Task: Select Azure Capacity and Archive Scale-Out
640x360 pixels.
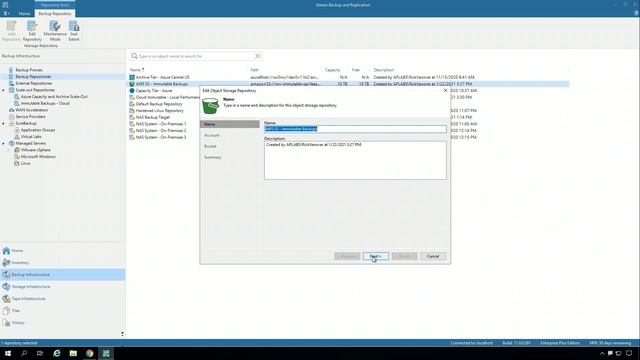Action: tap(54, 97)
